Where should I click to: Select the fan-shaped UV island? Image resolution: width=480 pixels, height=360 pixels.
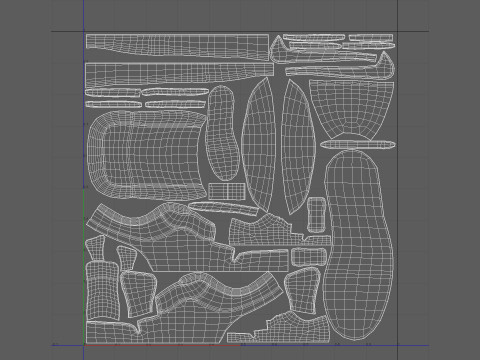[x=352, y=110]
